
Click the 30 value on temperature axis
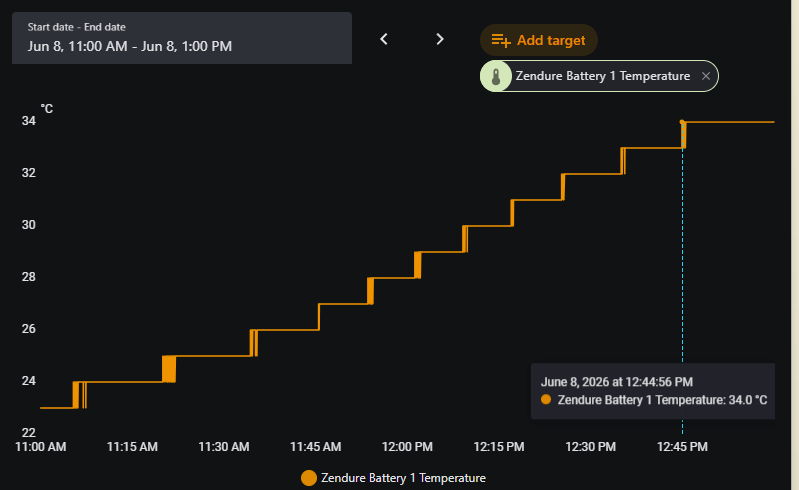point(29,225)
